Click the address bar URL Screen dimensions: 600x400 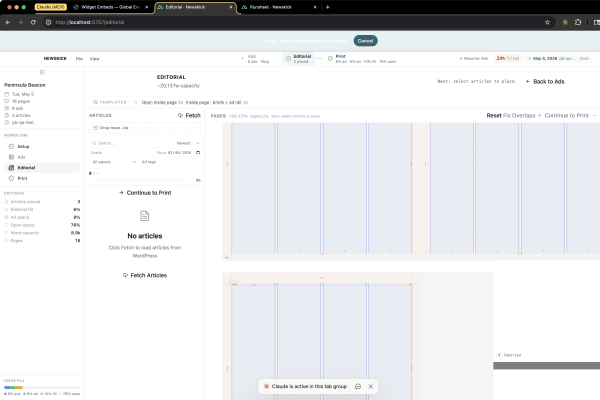(90, 22)
